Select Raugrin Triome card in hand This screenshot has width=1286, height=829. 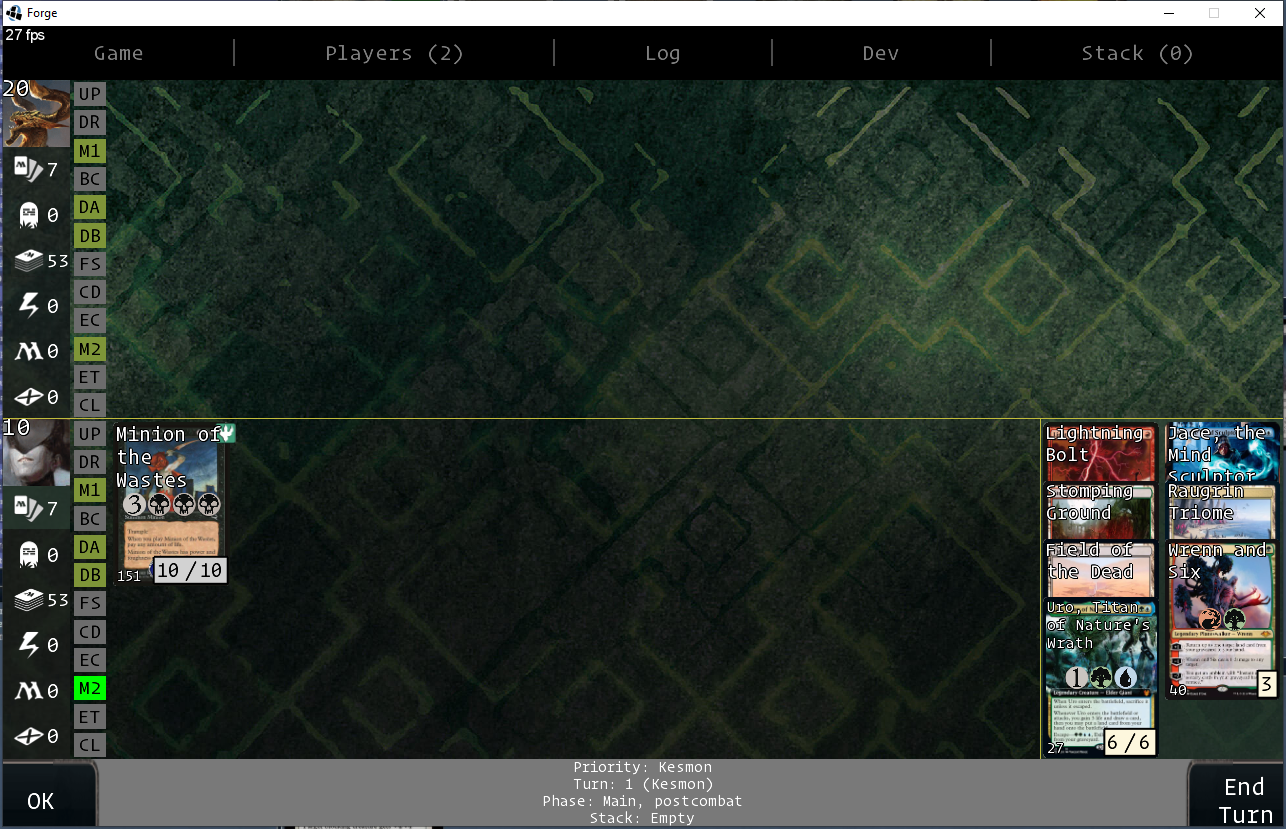[1222, 510]
